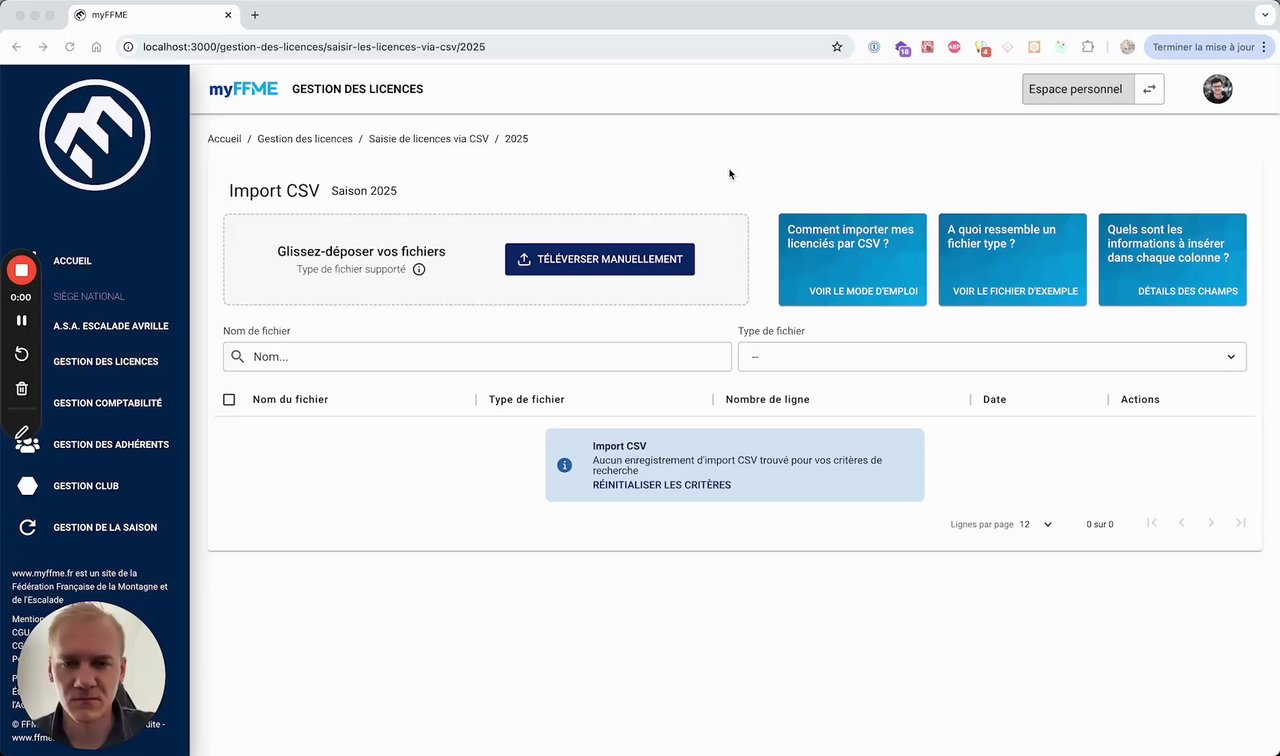The image size is (1280, 756).
Task: Open Accueil in the sidebar menu
Action: coord(72,261)
